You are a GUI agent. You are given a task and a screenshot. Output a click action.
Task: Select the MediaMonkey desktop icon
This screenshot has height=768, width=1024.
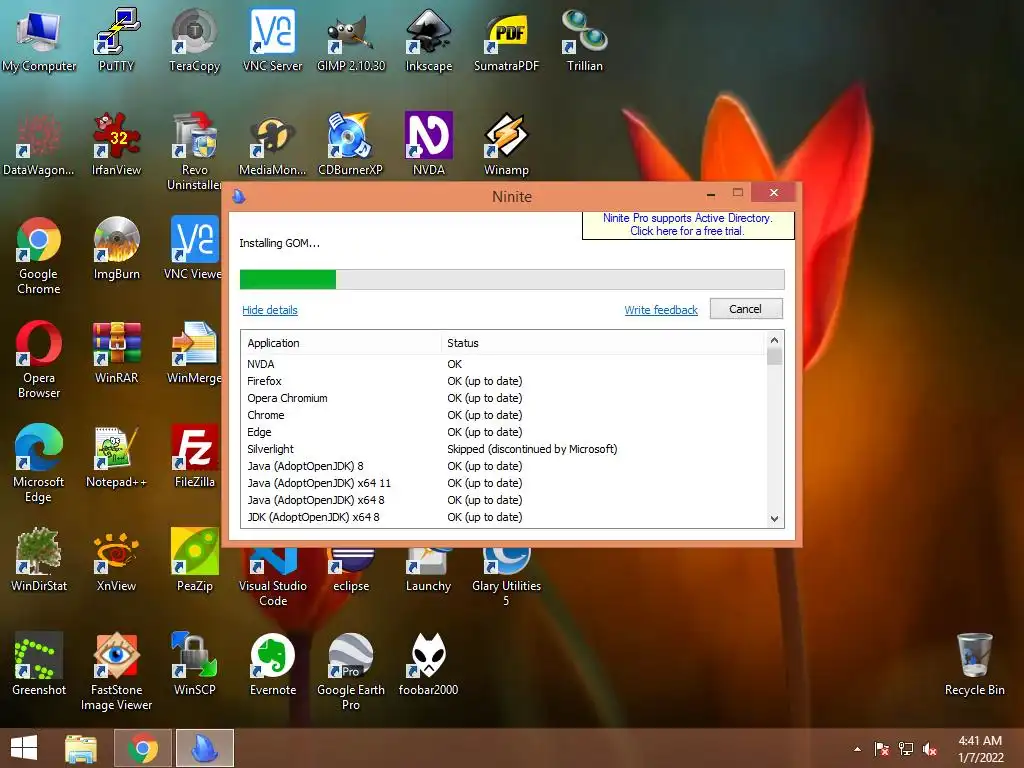pos(272,144)
